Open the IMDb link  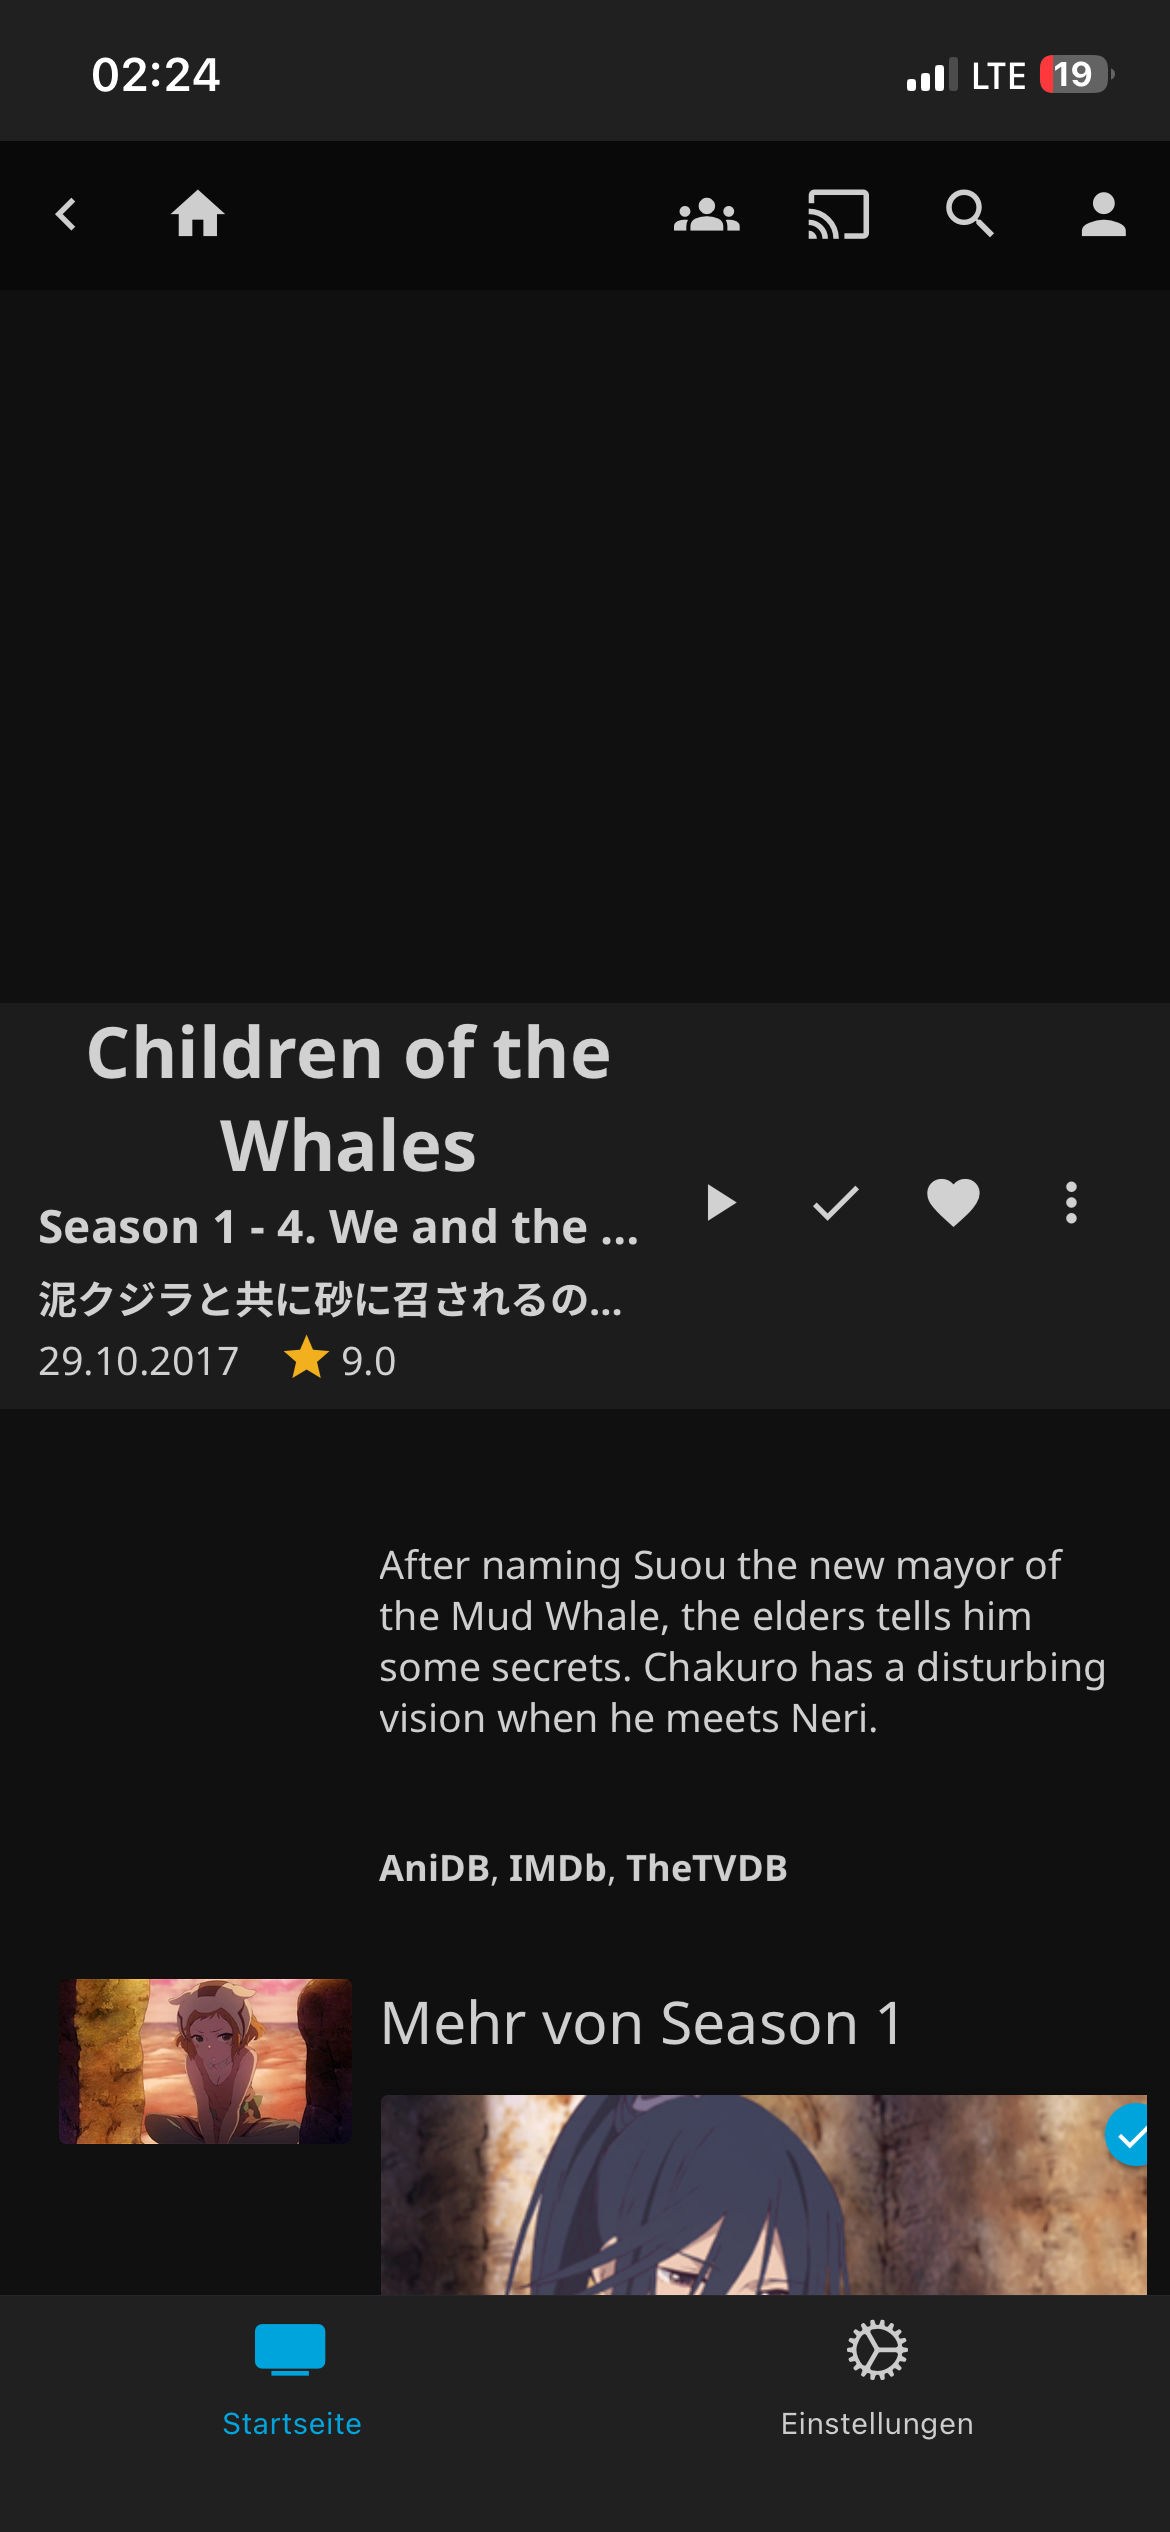tap(557, 1868)
